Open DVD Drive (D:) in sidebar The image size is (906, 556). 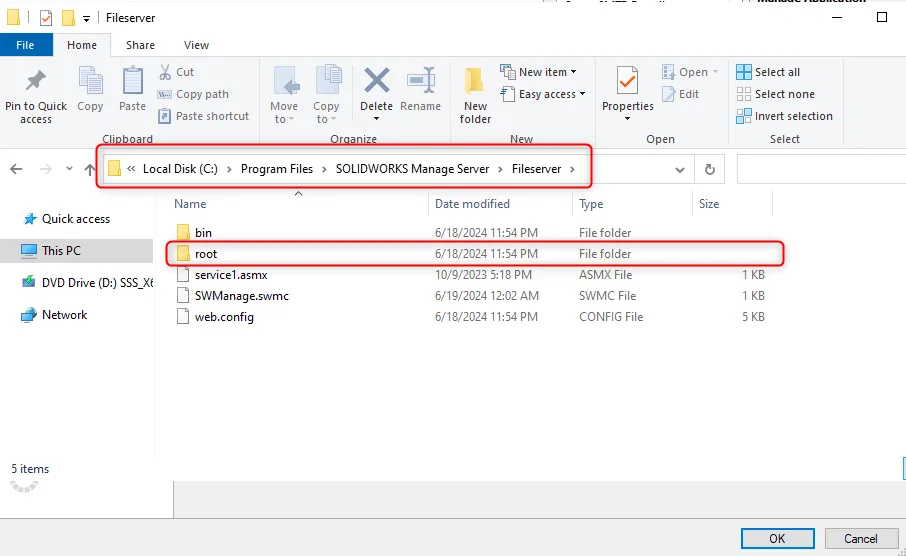coord(97,283)
